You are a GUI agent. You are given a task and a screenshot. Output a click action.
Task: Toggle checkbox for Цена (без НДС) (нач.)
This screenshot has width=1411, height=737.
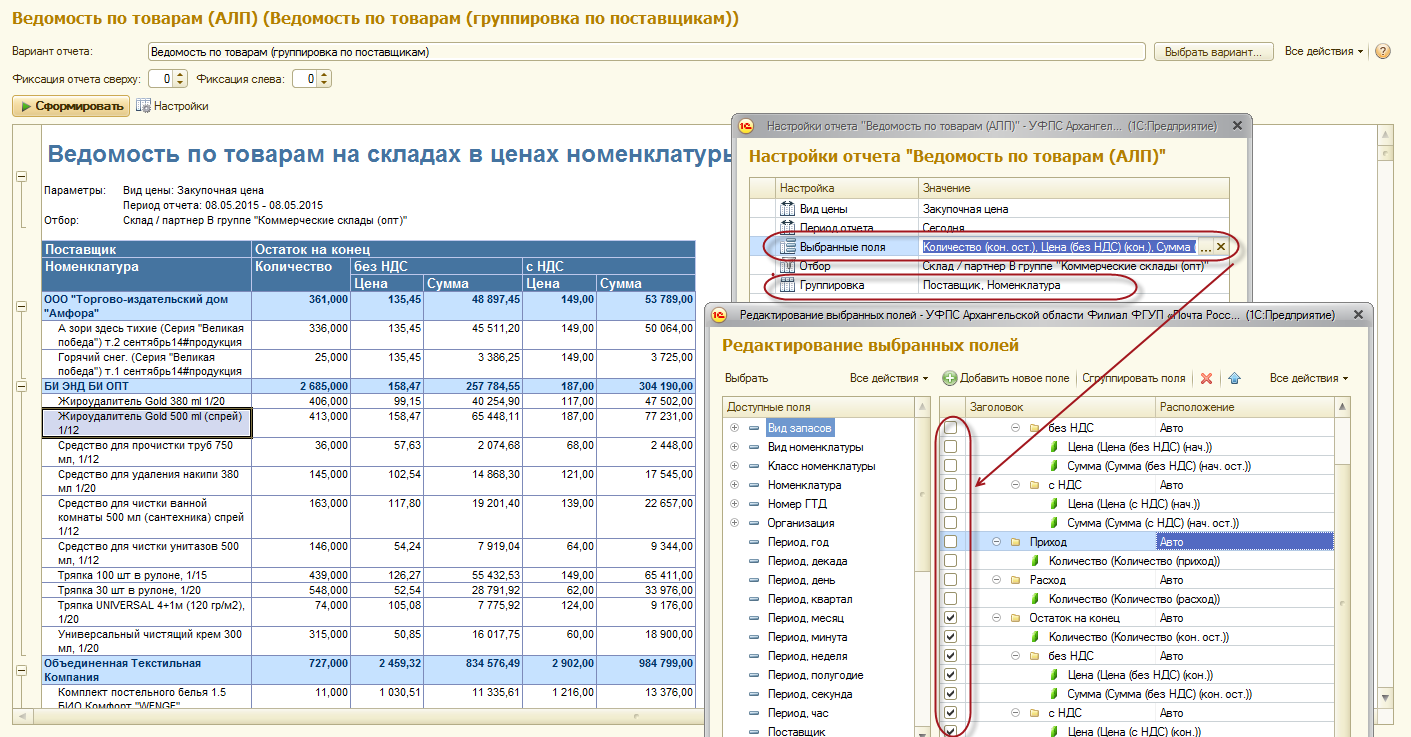click(951, 447)
